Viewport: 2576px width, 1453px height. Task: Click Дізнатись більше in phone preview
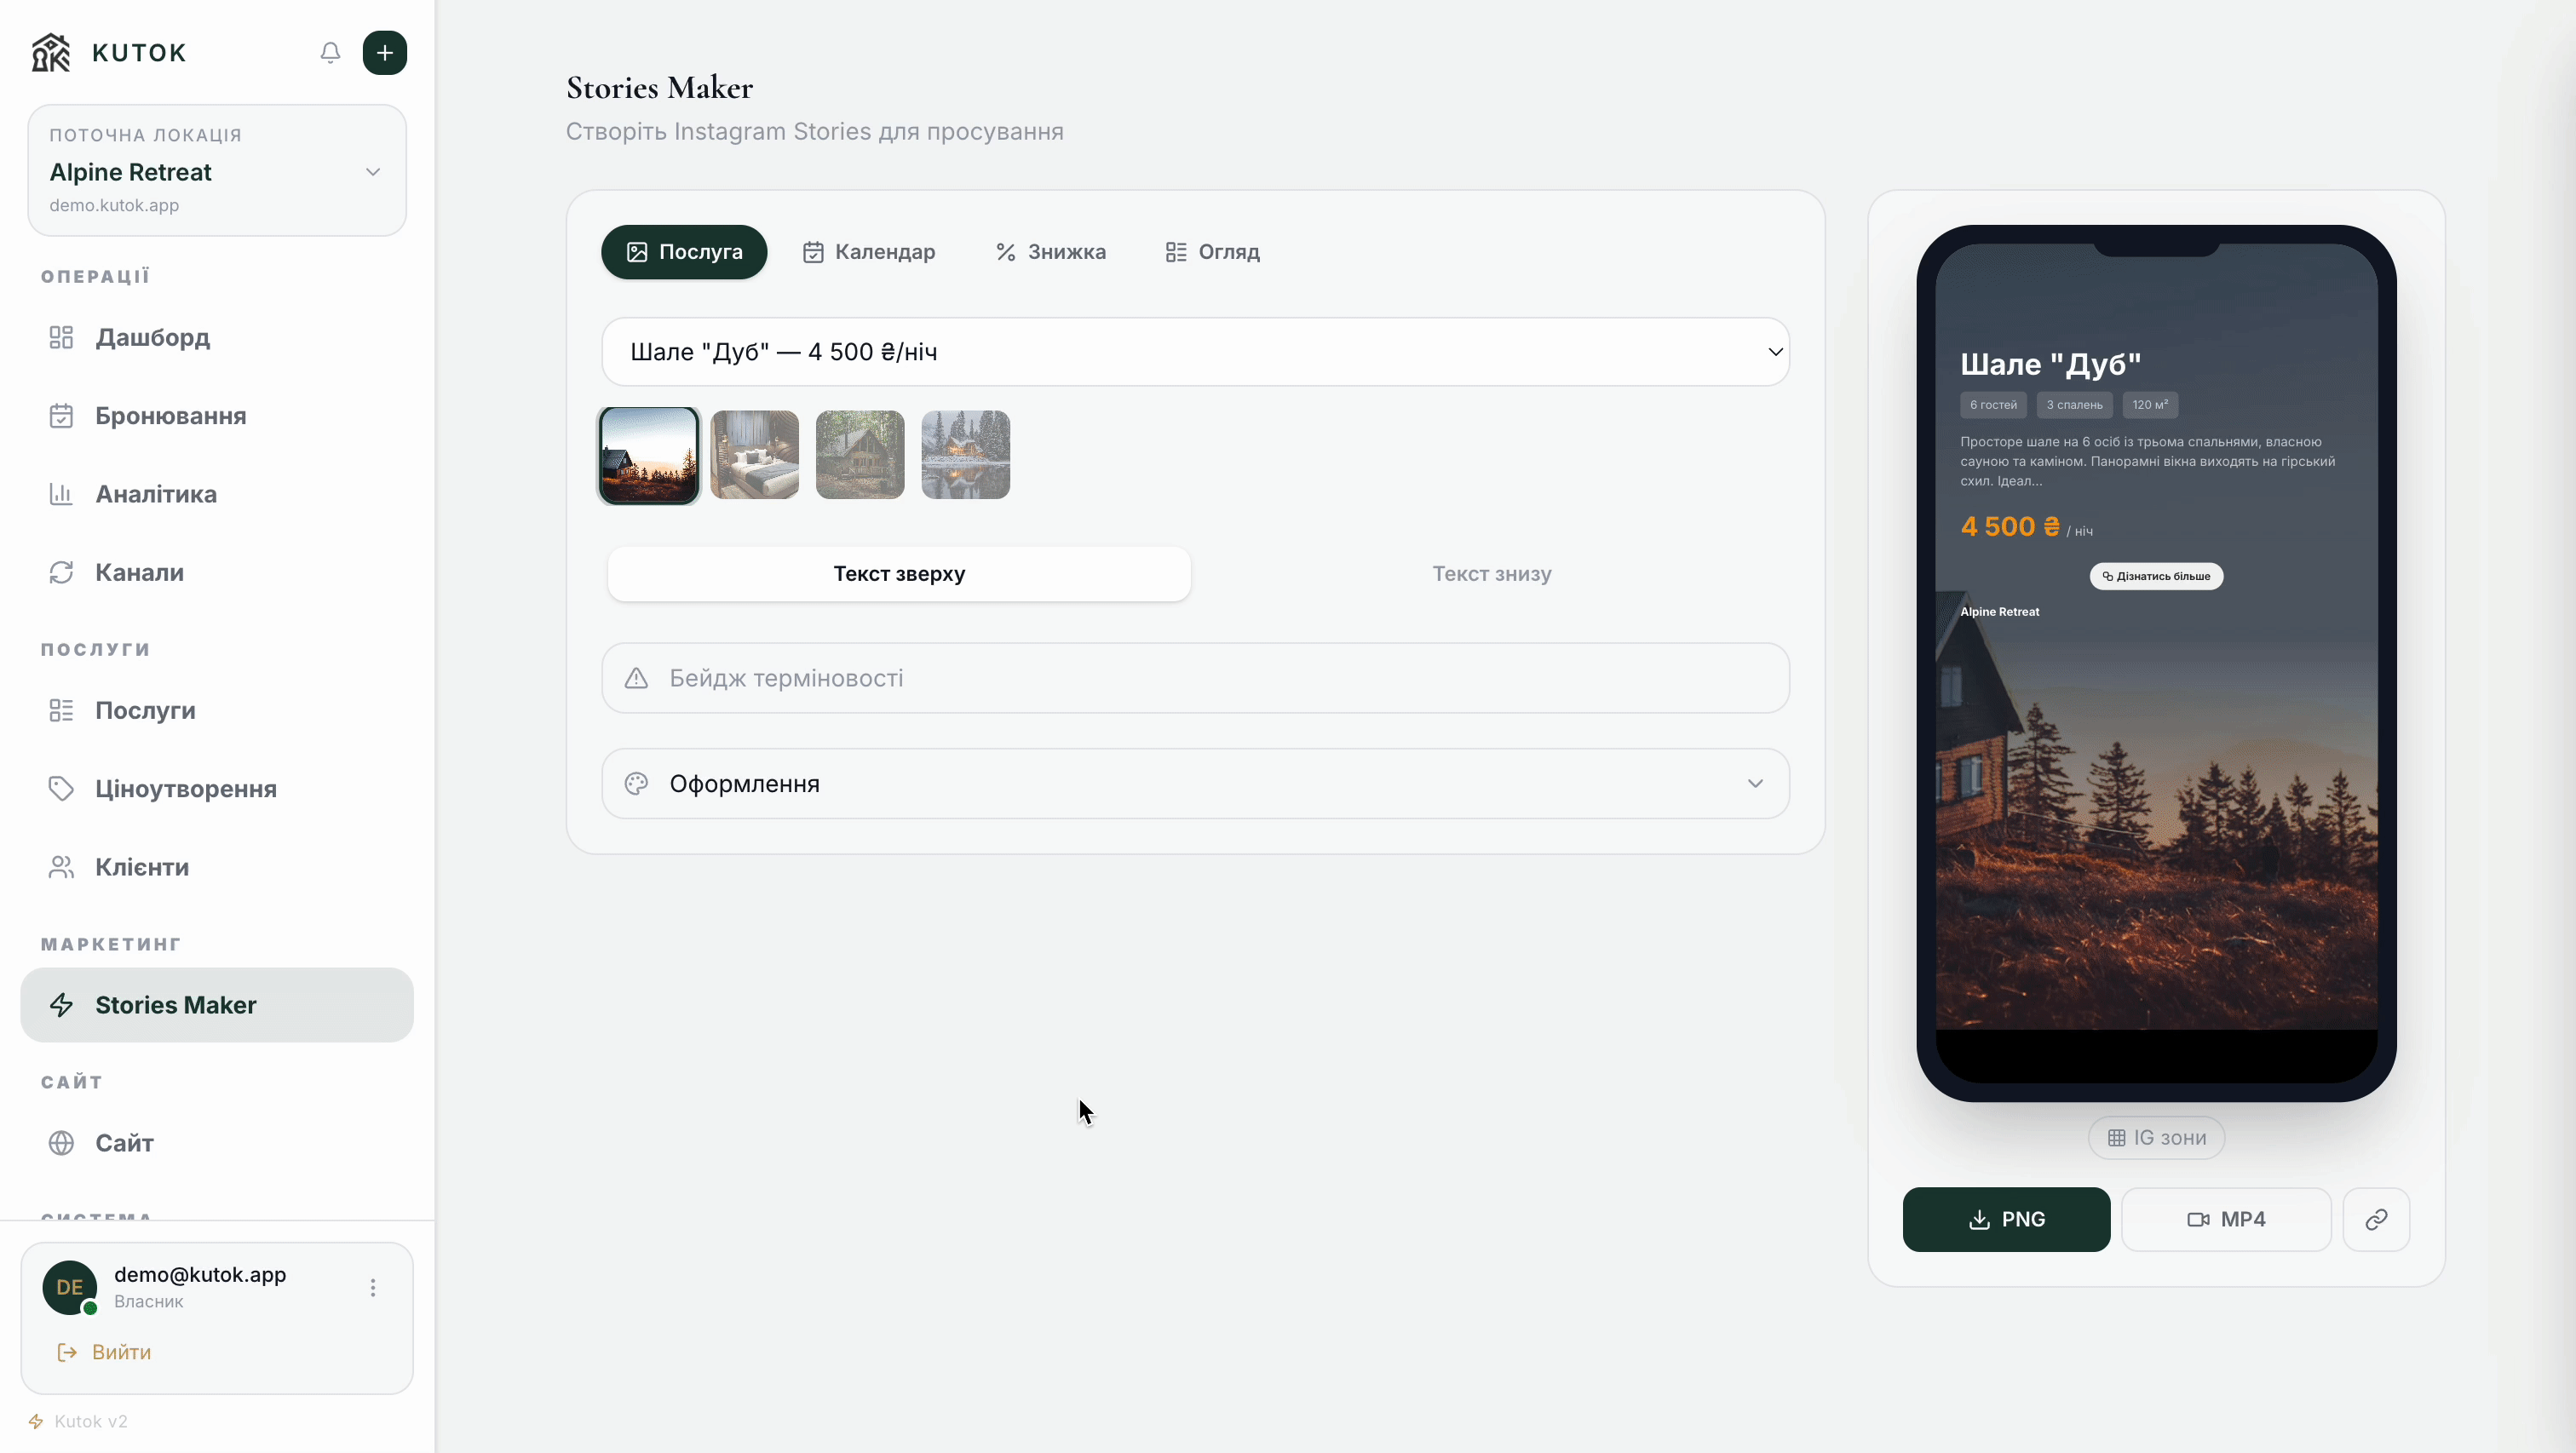2156,576
